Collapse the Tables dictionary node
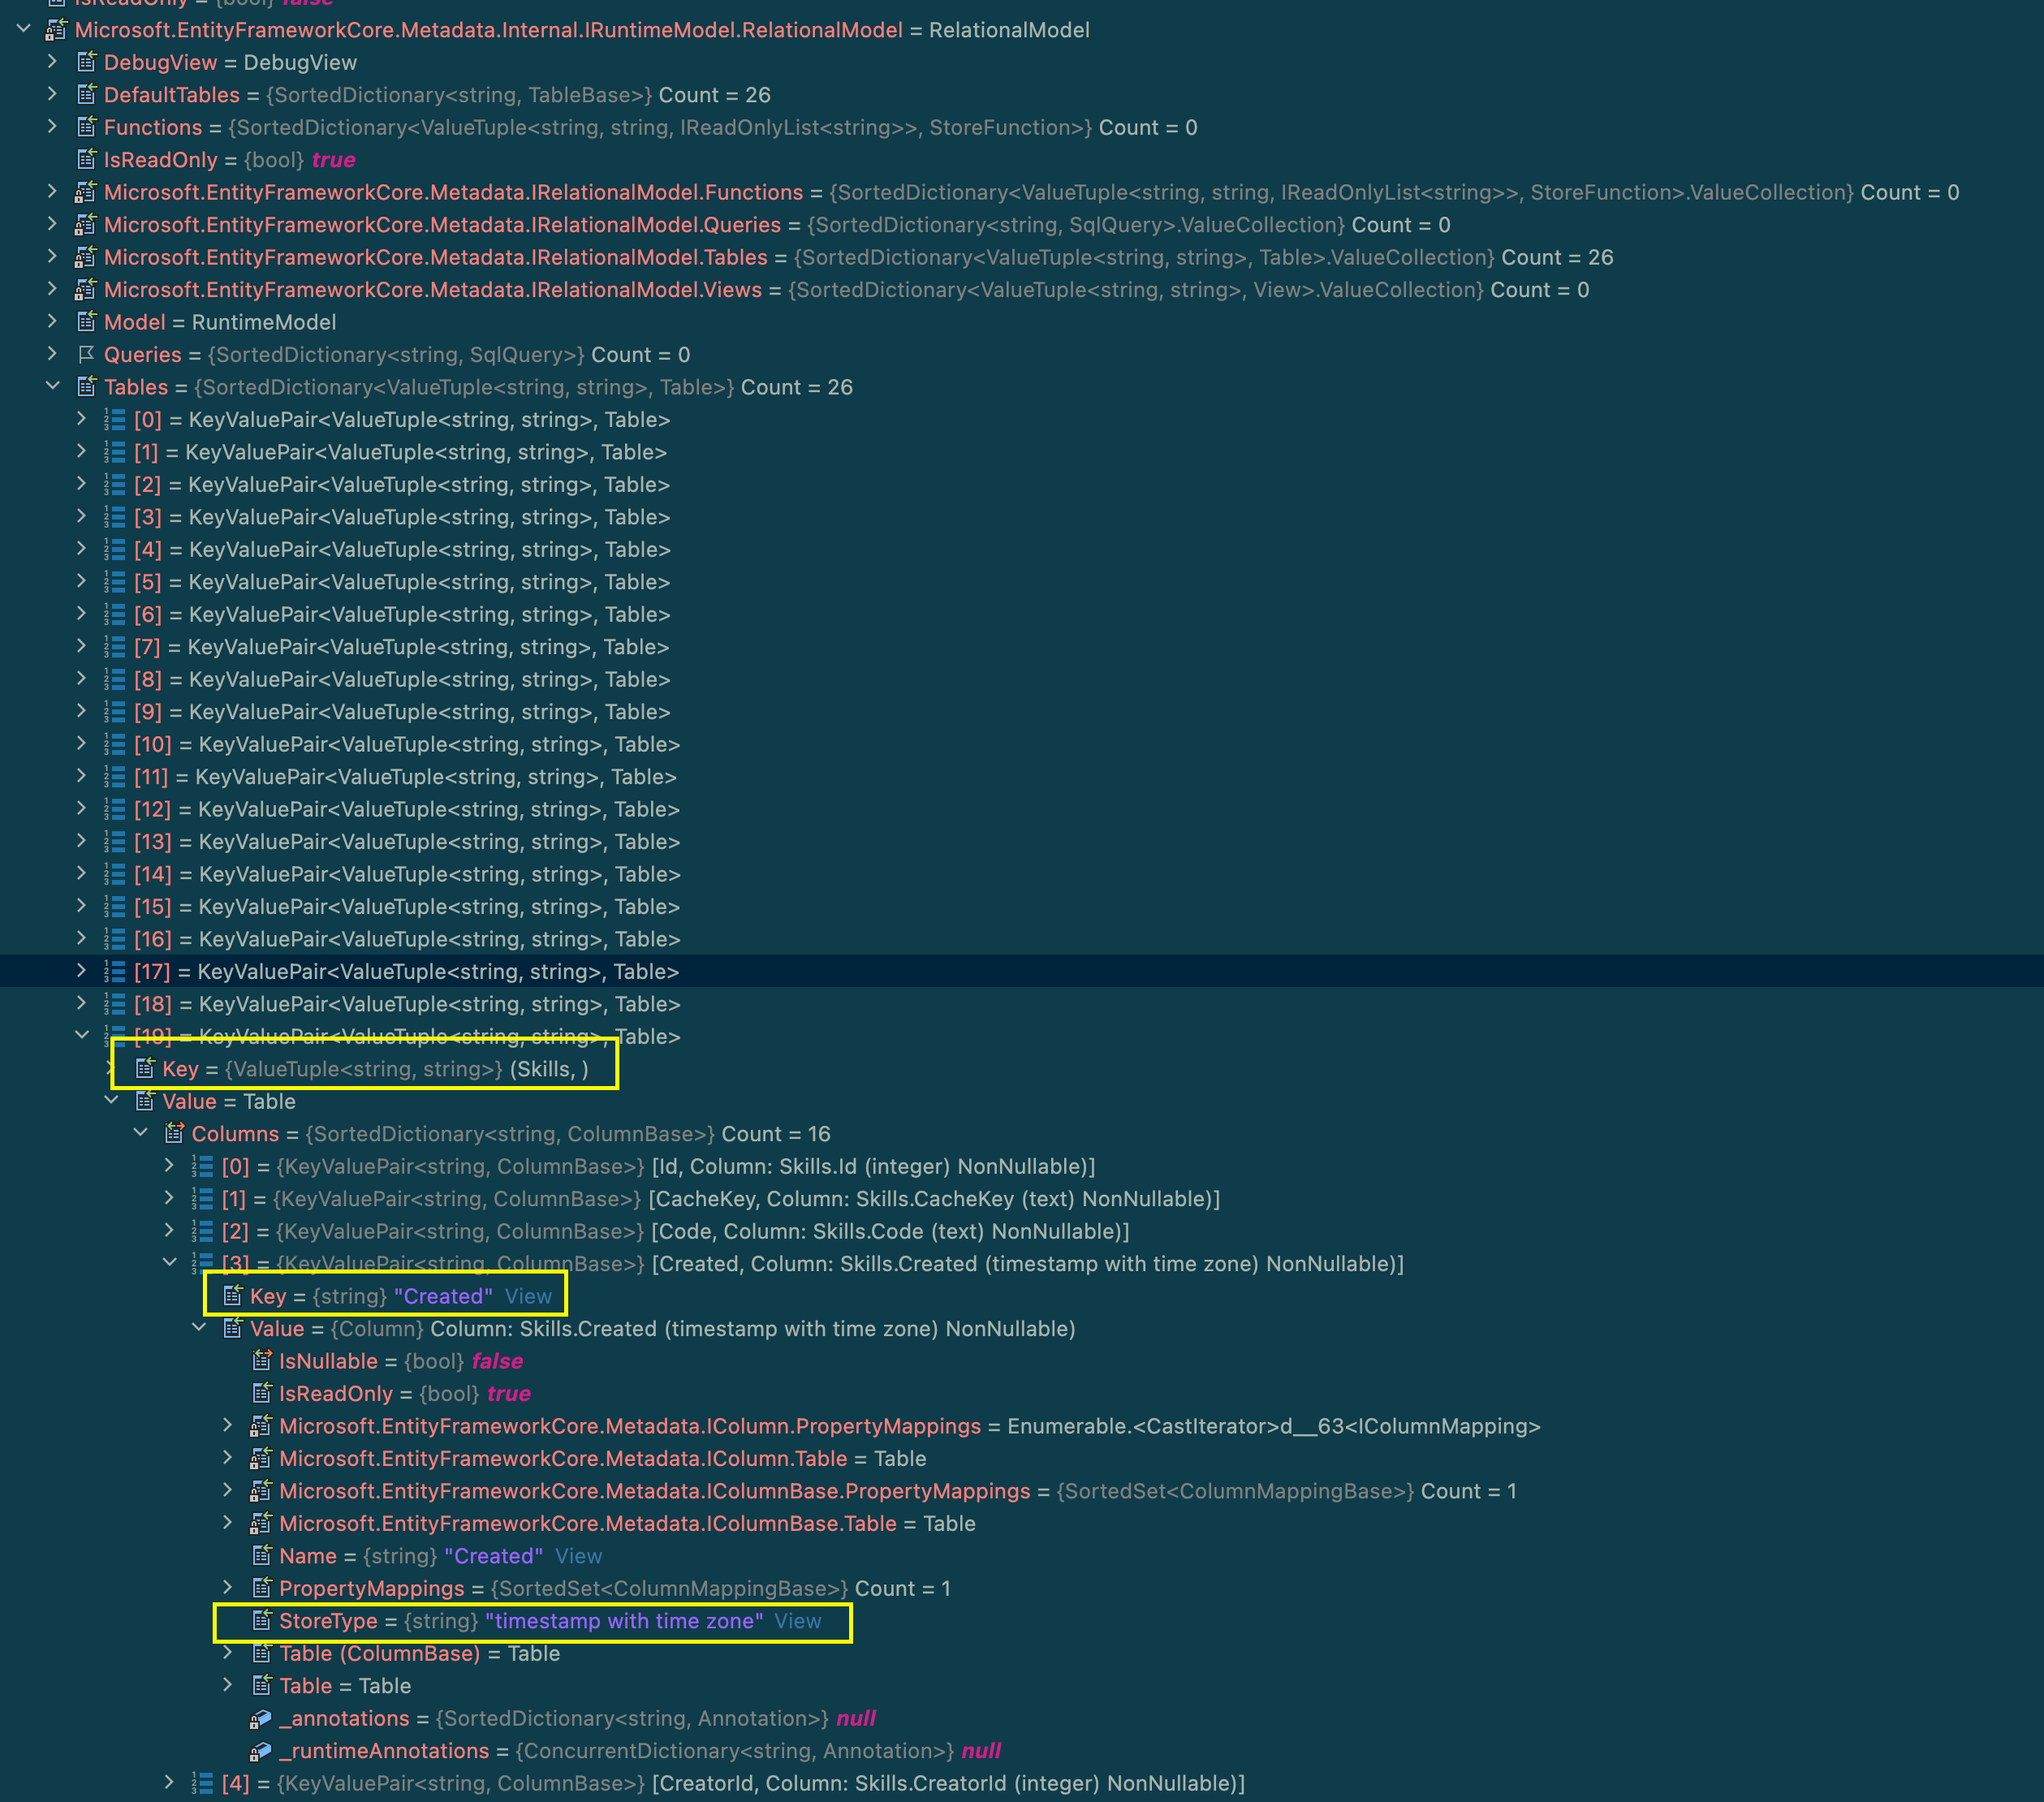 pyautogui.click(x=53, y=387)
